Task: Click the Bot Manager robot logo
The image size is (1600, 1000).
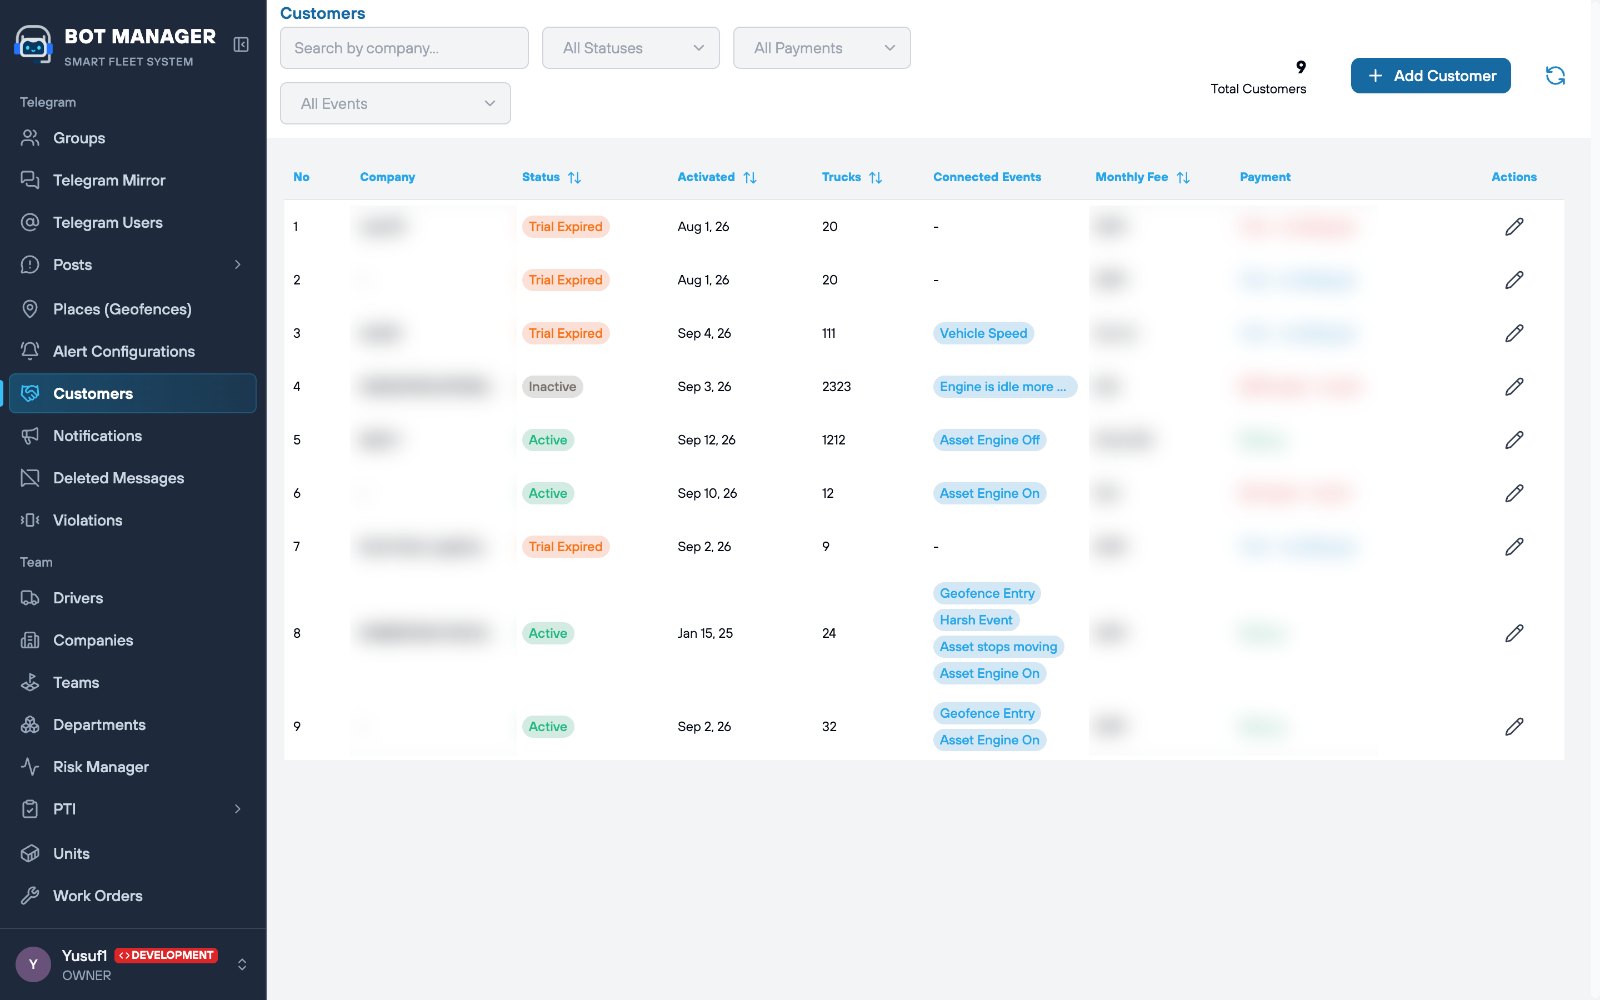Action: tap(33, 45)
